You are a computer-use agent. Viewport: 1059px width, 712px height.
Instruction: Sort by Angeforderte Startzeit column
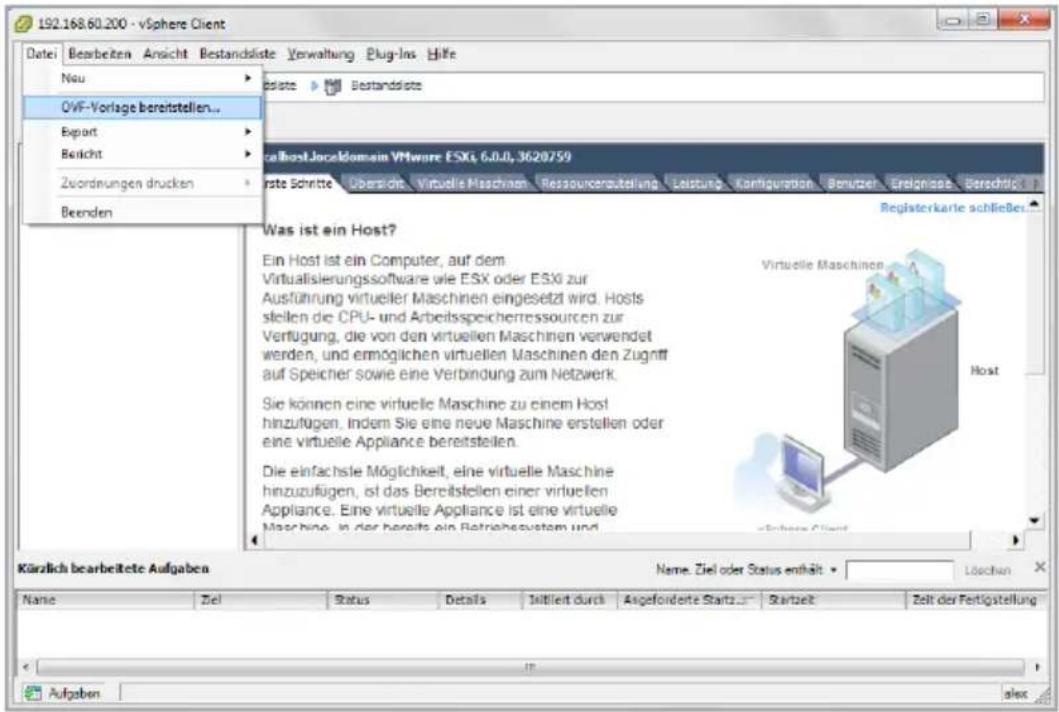point(690,600)
